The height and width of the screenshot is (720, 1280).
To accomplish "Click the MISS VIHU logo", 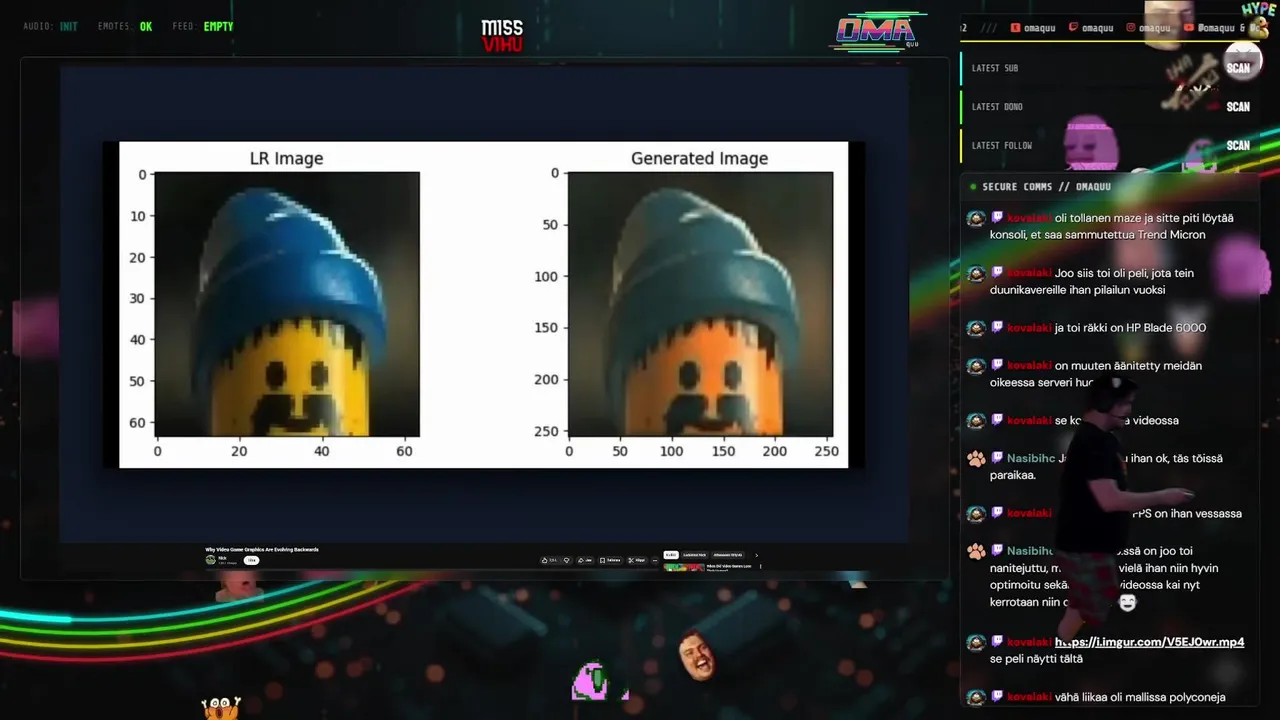I will click(x=502, y=35).
